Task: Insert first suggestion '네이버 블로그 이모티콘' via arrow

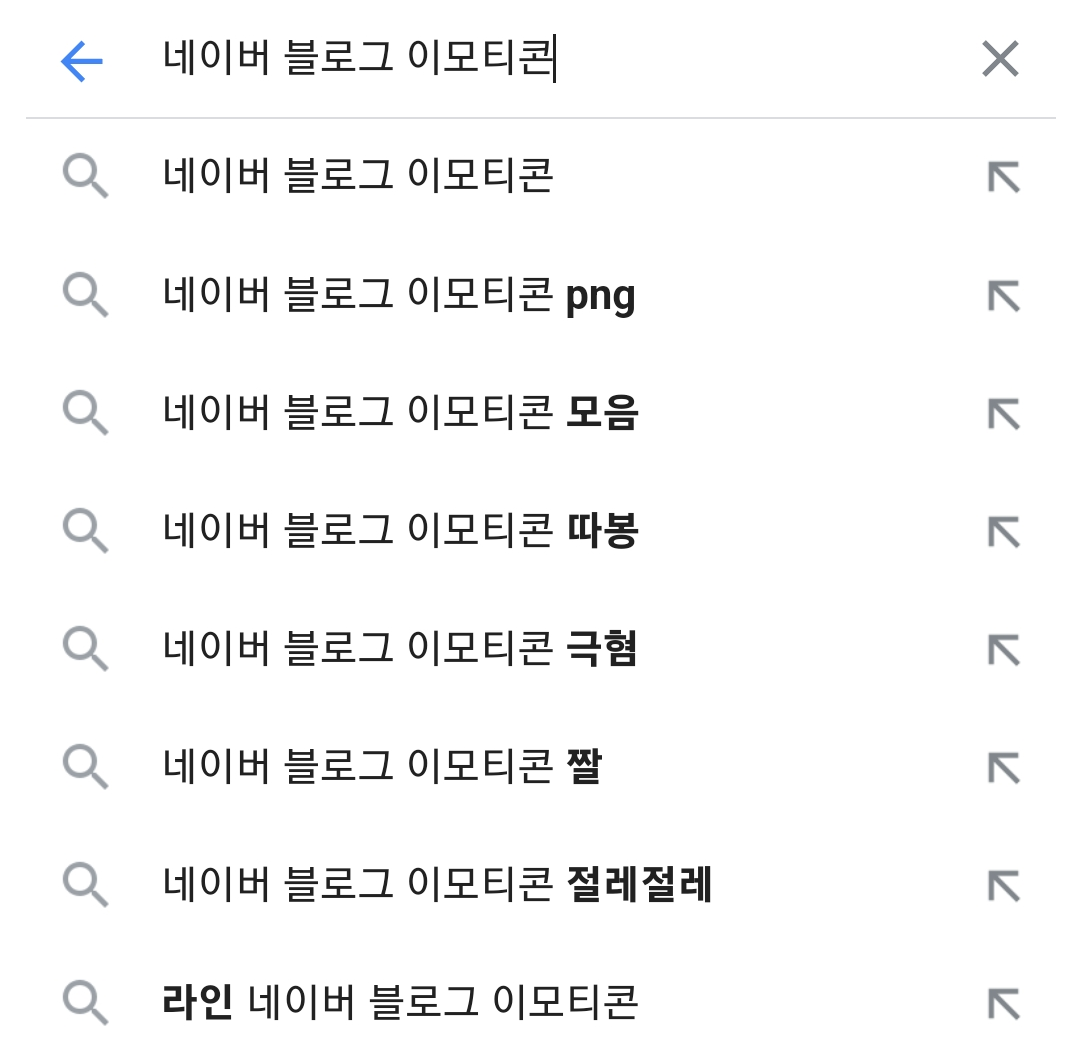Action: (1002, 178)
